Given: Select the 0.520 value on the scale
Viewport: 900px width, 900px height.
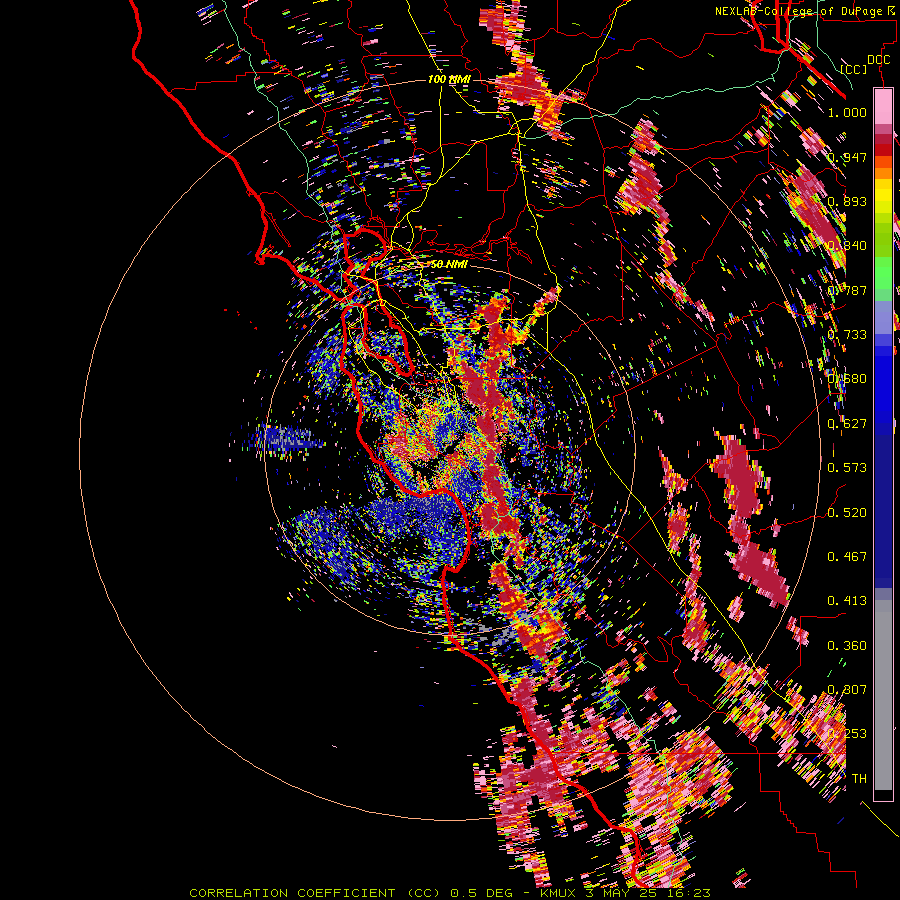Looking at the screenshot, I should 847,513.
